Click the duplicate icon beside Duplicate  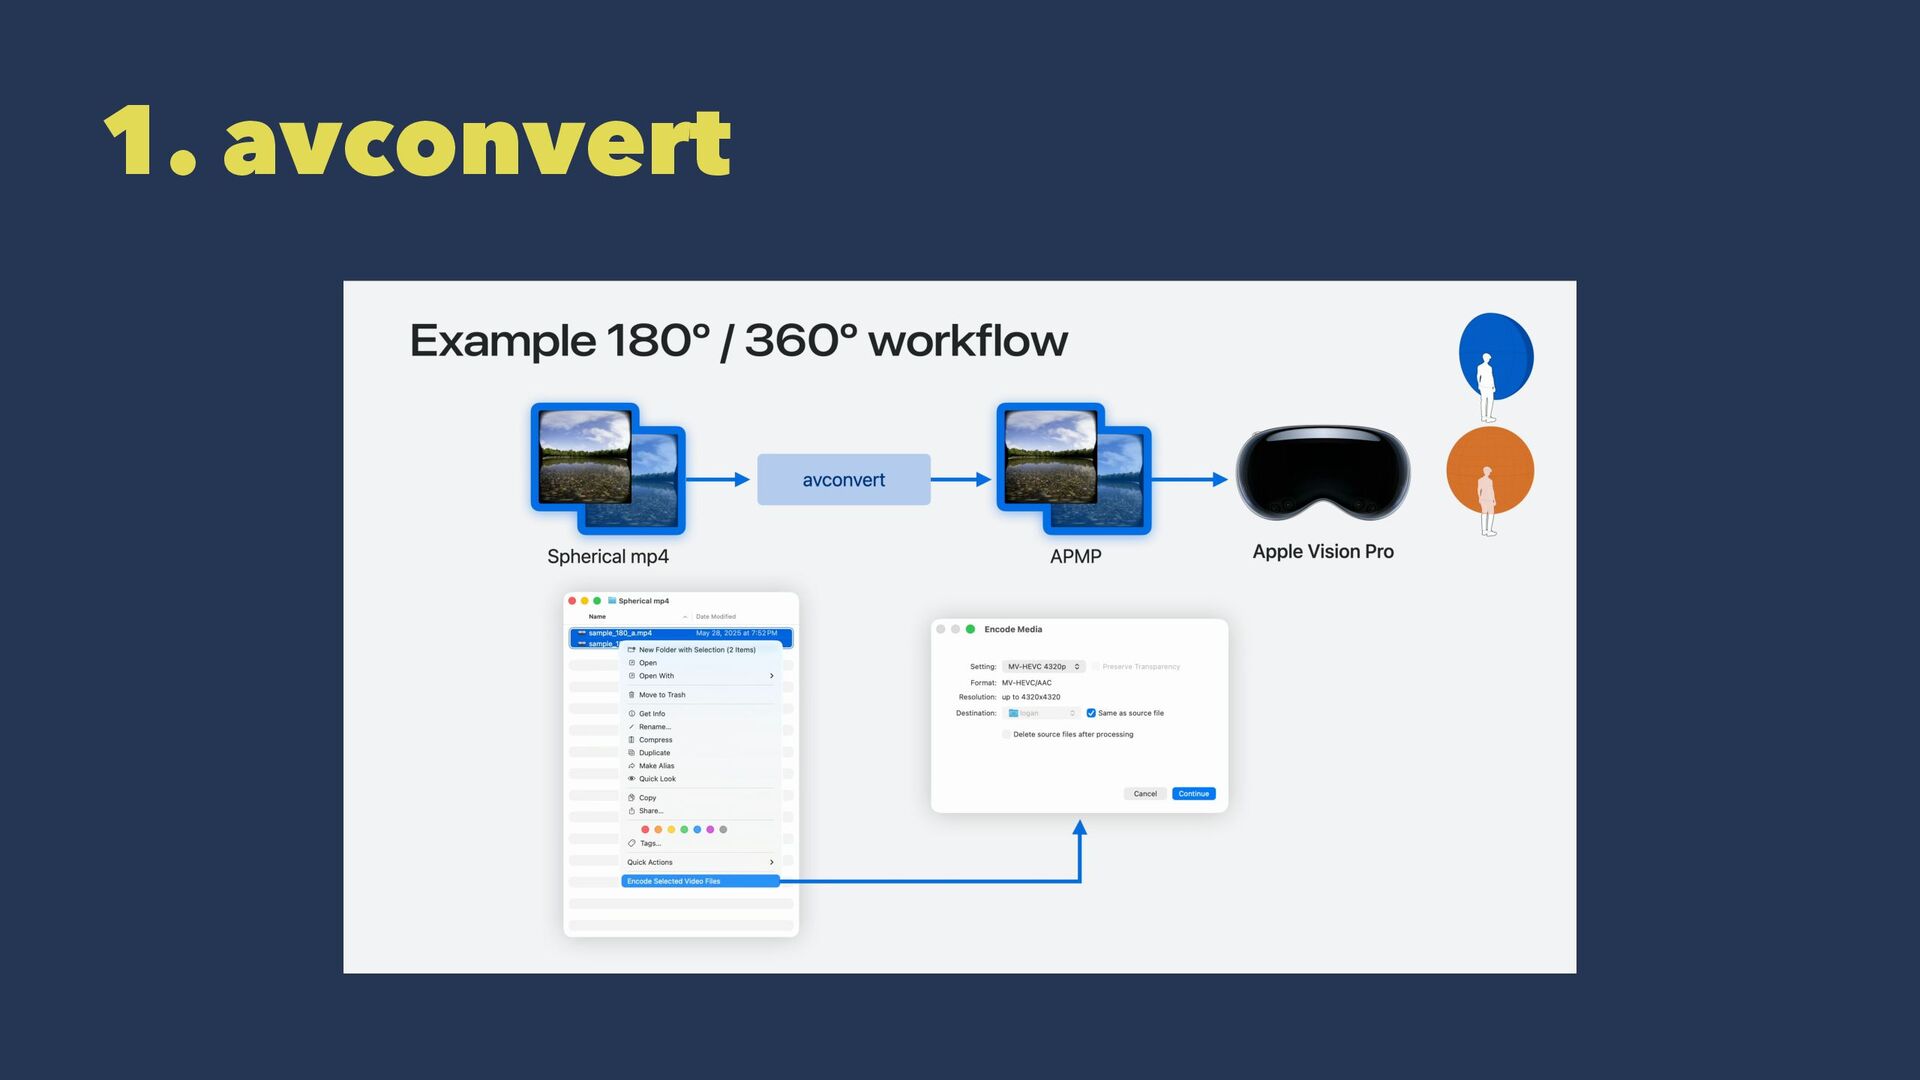click(631, 753)
